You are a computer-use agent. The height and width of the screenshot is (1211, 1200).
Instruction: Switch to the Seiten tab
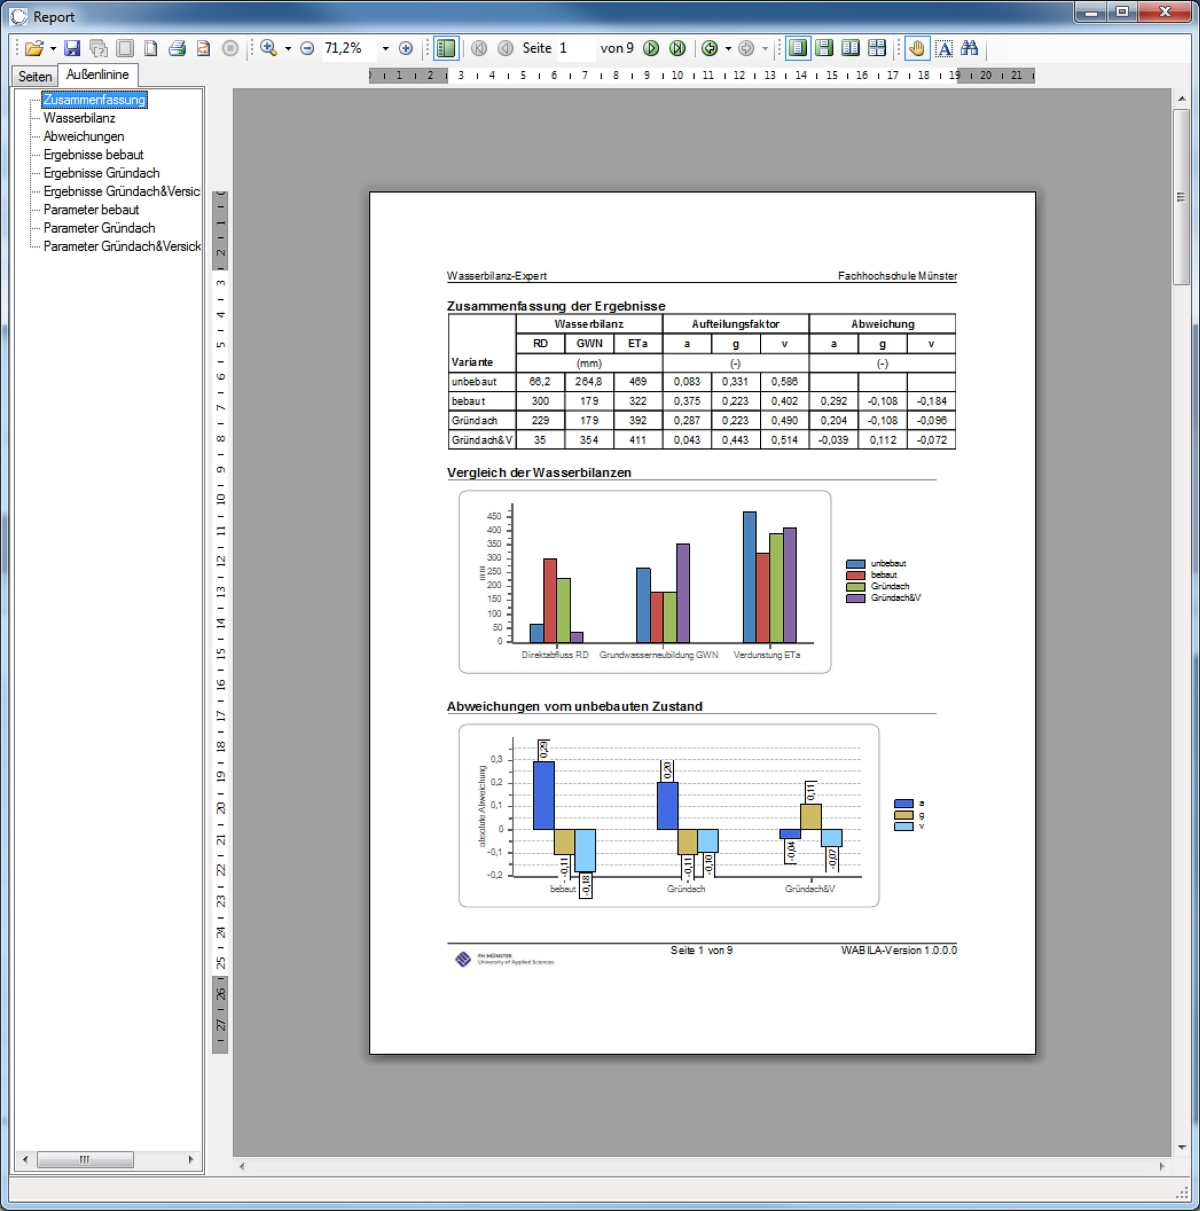(35, 76)
